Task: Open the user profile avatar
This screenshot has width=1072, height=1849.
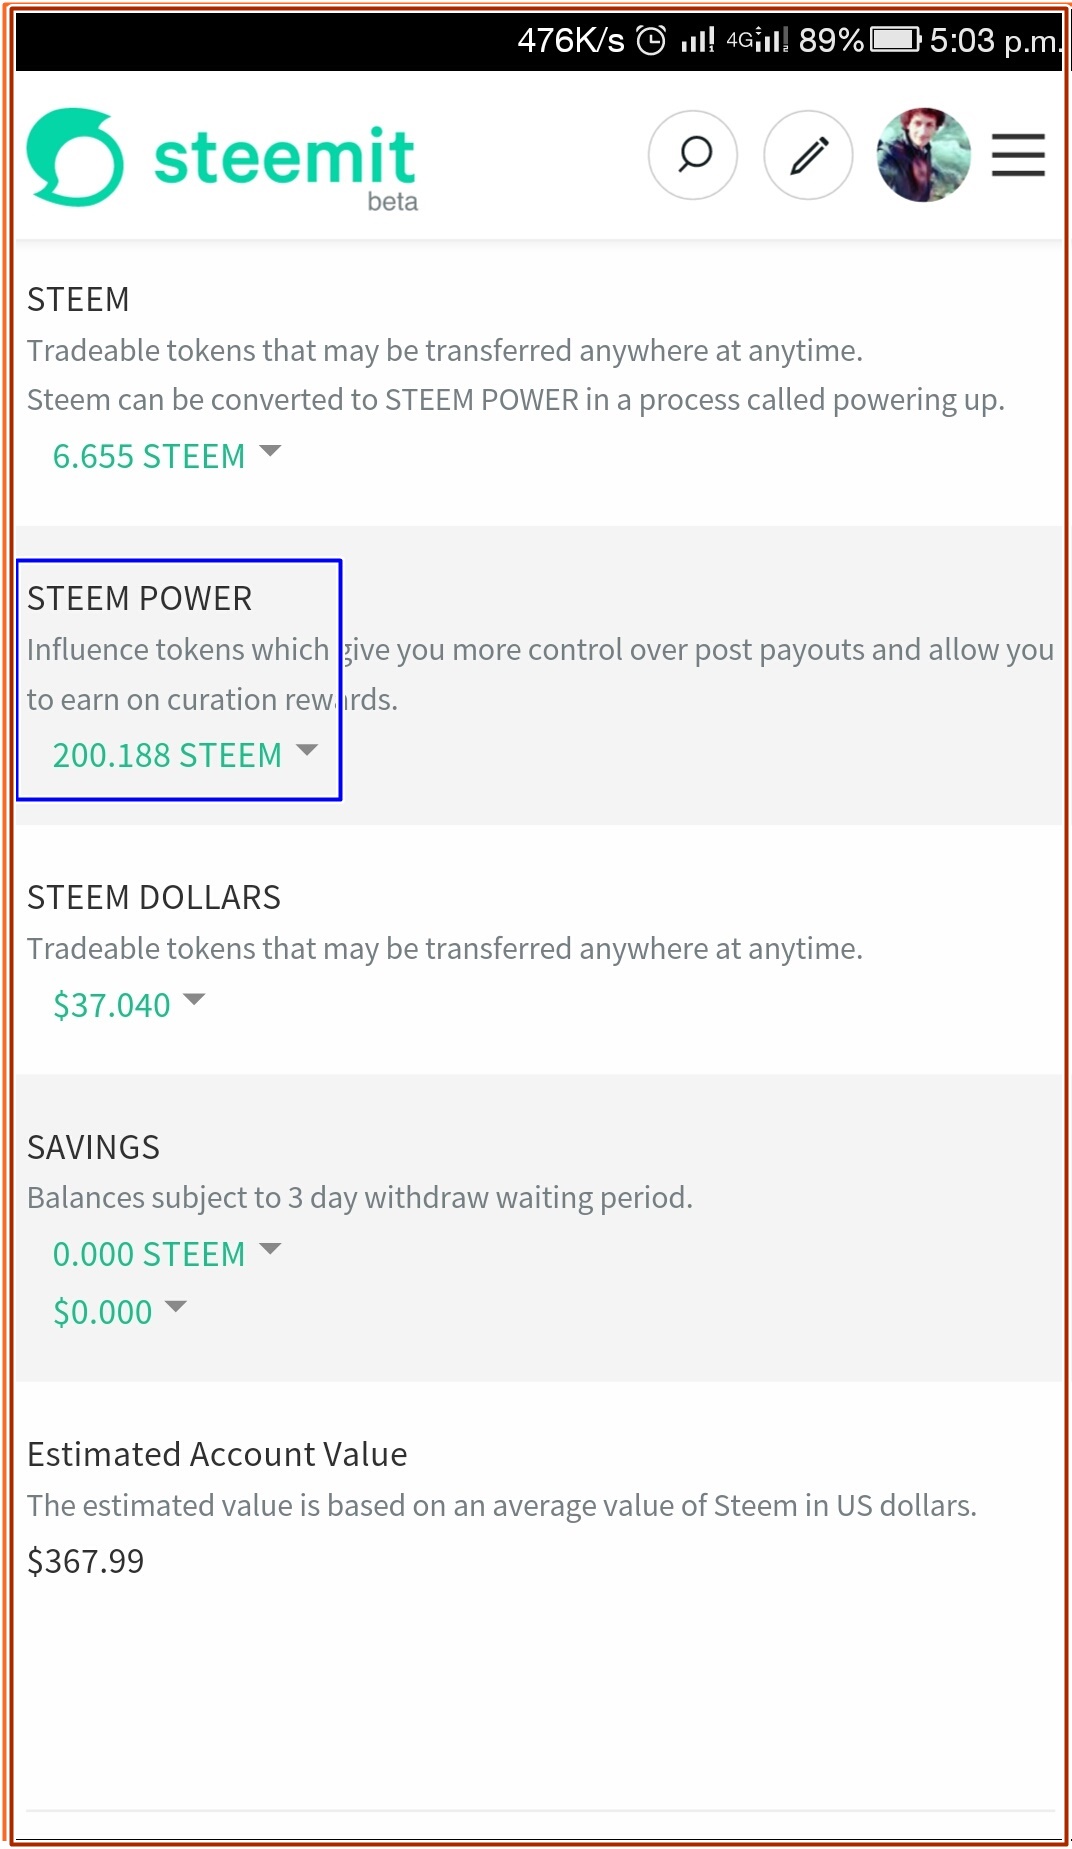Action: pos(923,155)
